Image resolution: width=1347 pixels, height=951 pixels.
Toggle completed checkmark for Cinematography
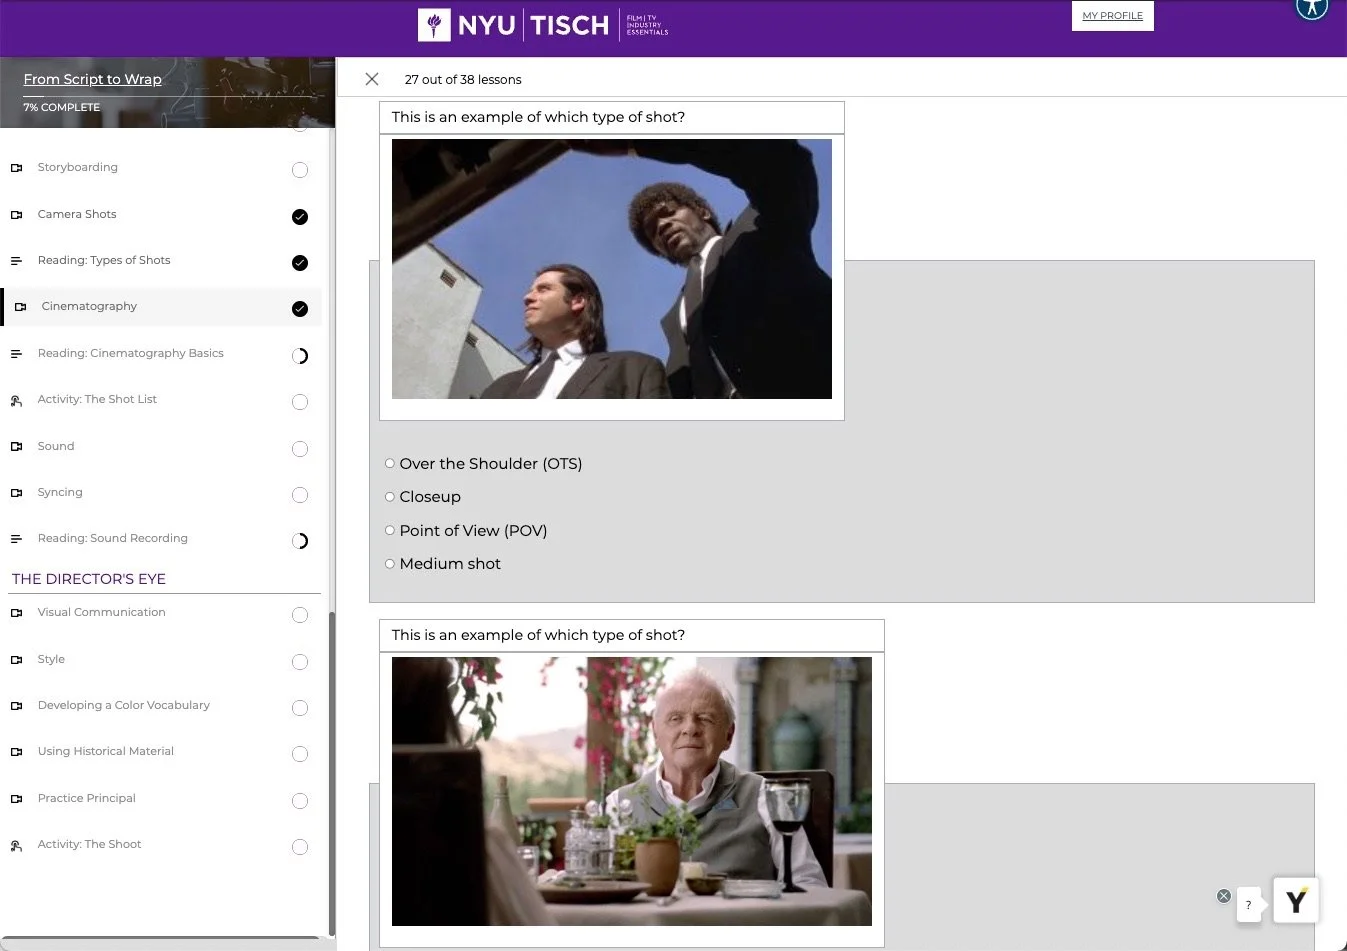coord(300,309)
